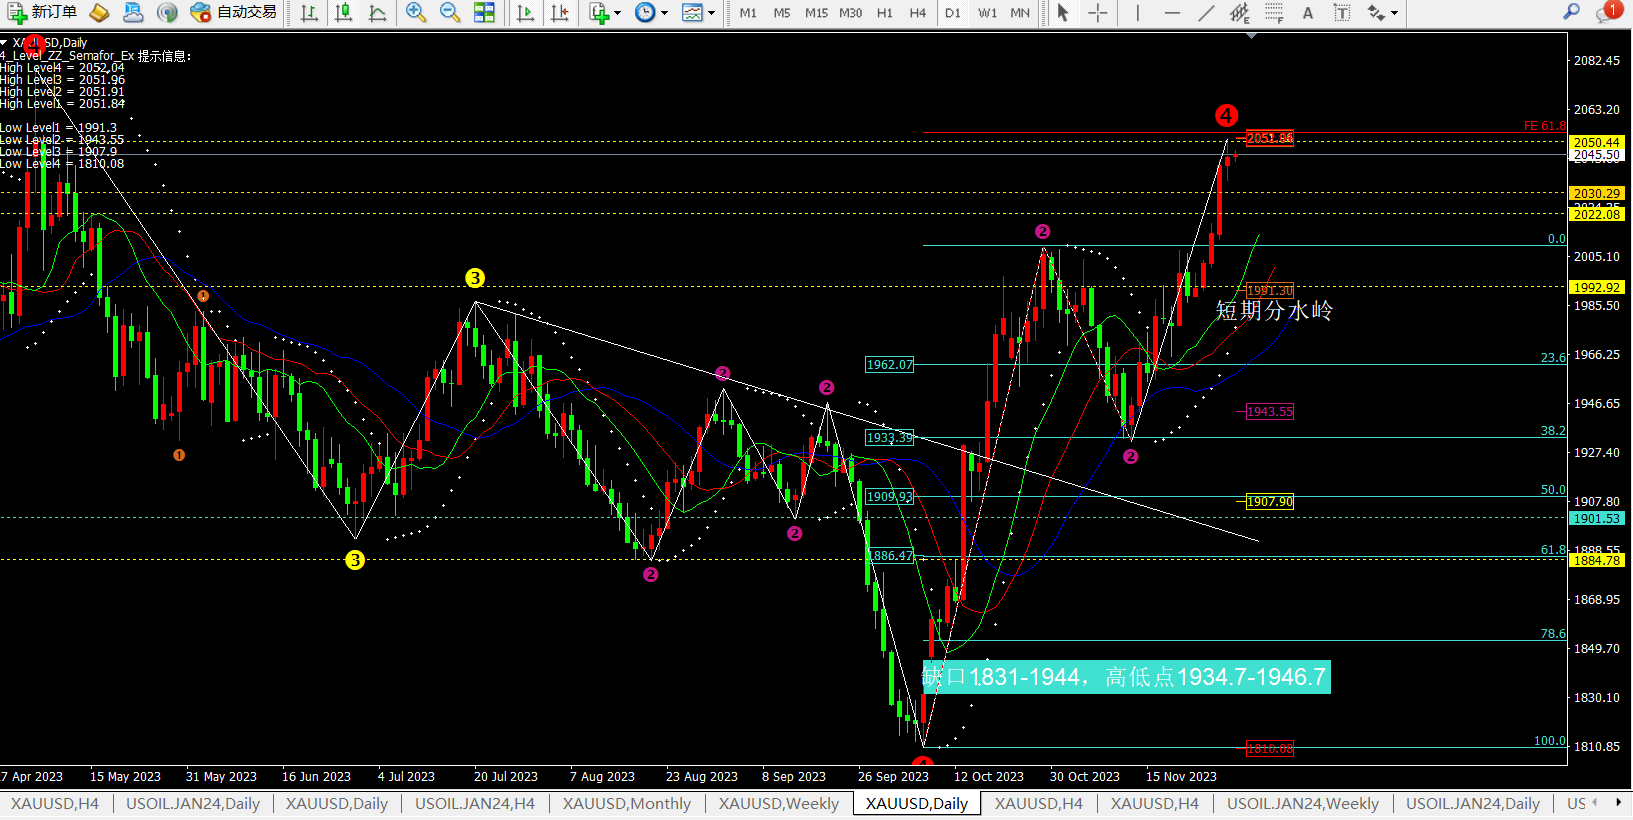
Task: Click the periods clock icon
Action: pyautogui.click(x=645, y=13)
